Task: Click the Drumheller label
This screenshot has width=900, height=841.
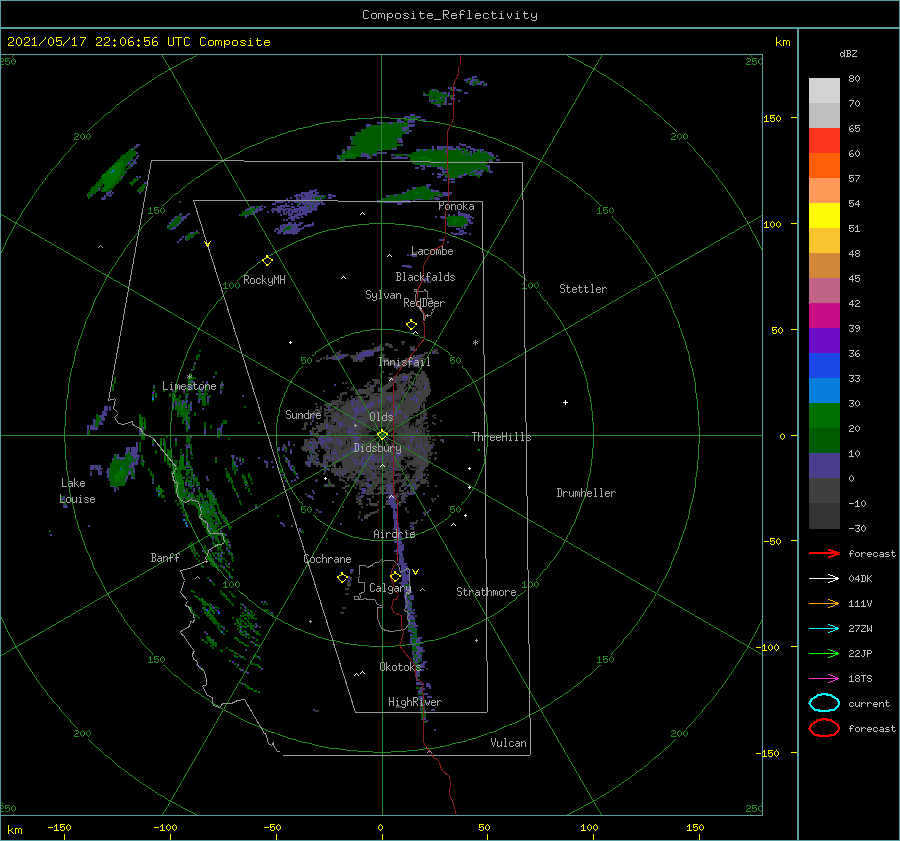Action: tap(586, 493)
